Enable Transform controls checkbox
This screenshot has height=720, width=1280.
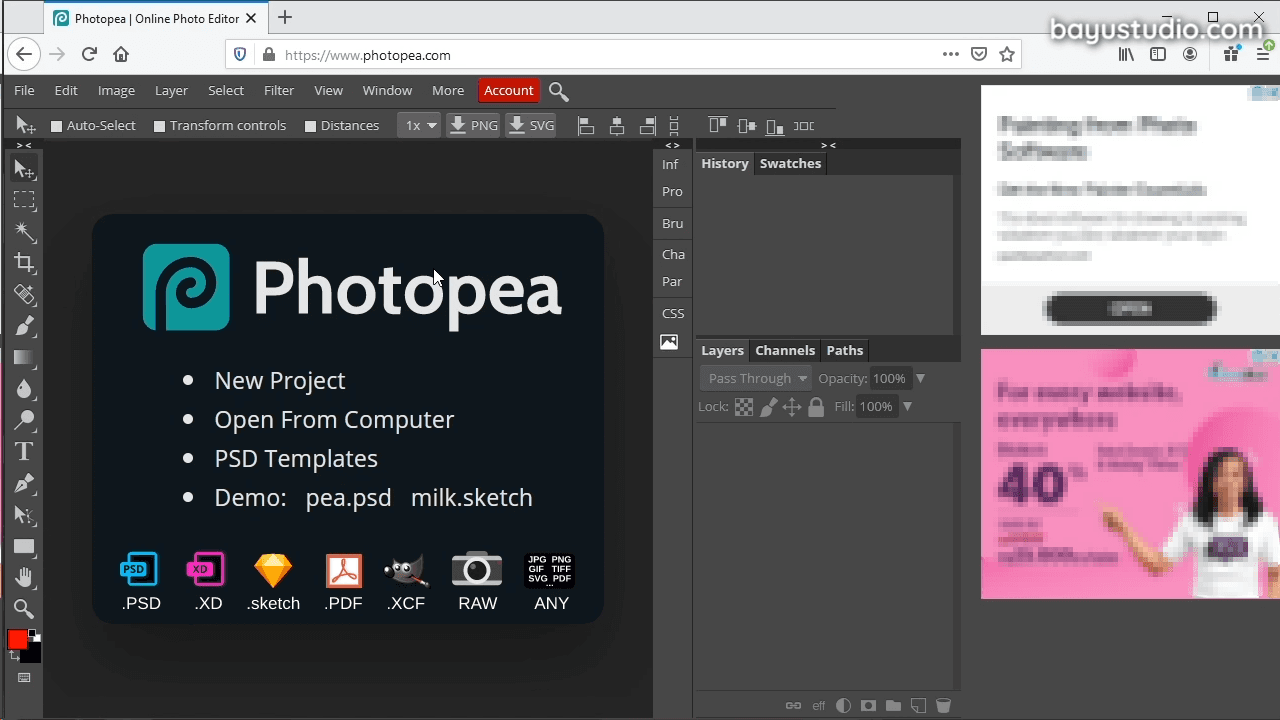pyautogui.click(x=159, y=126)
